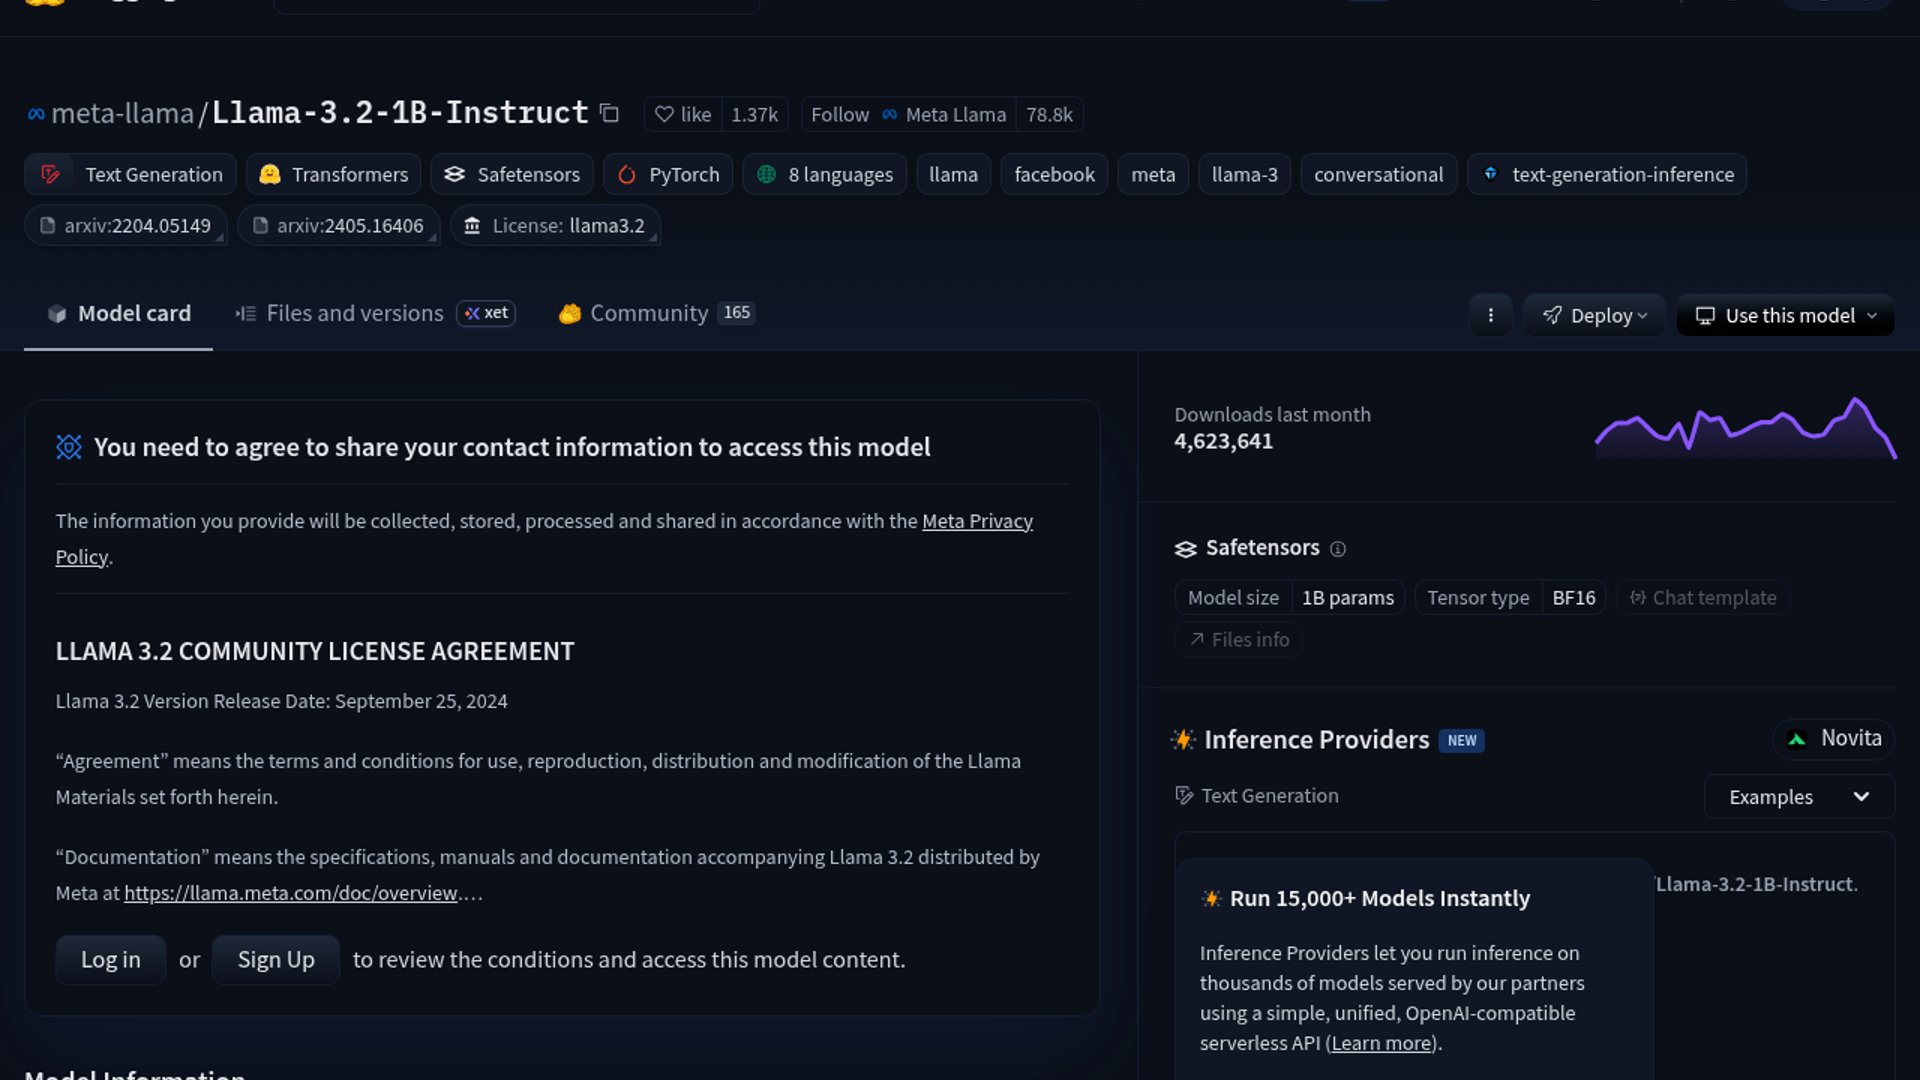The height and width of the screenshot is (1080, 1920).
Task: Expand the Deploy dropdown
Action: tap(1594, 316)
